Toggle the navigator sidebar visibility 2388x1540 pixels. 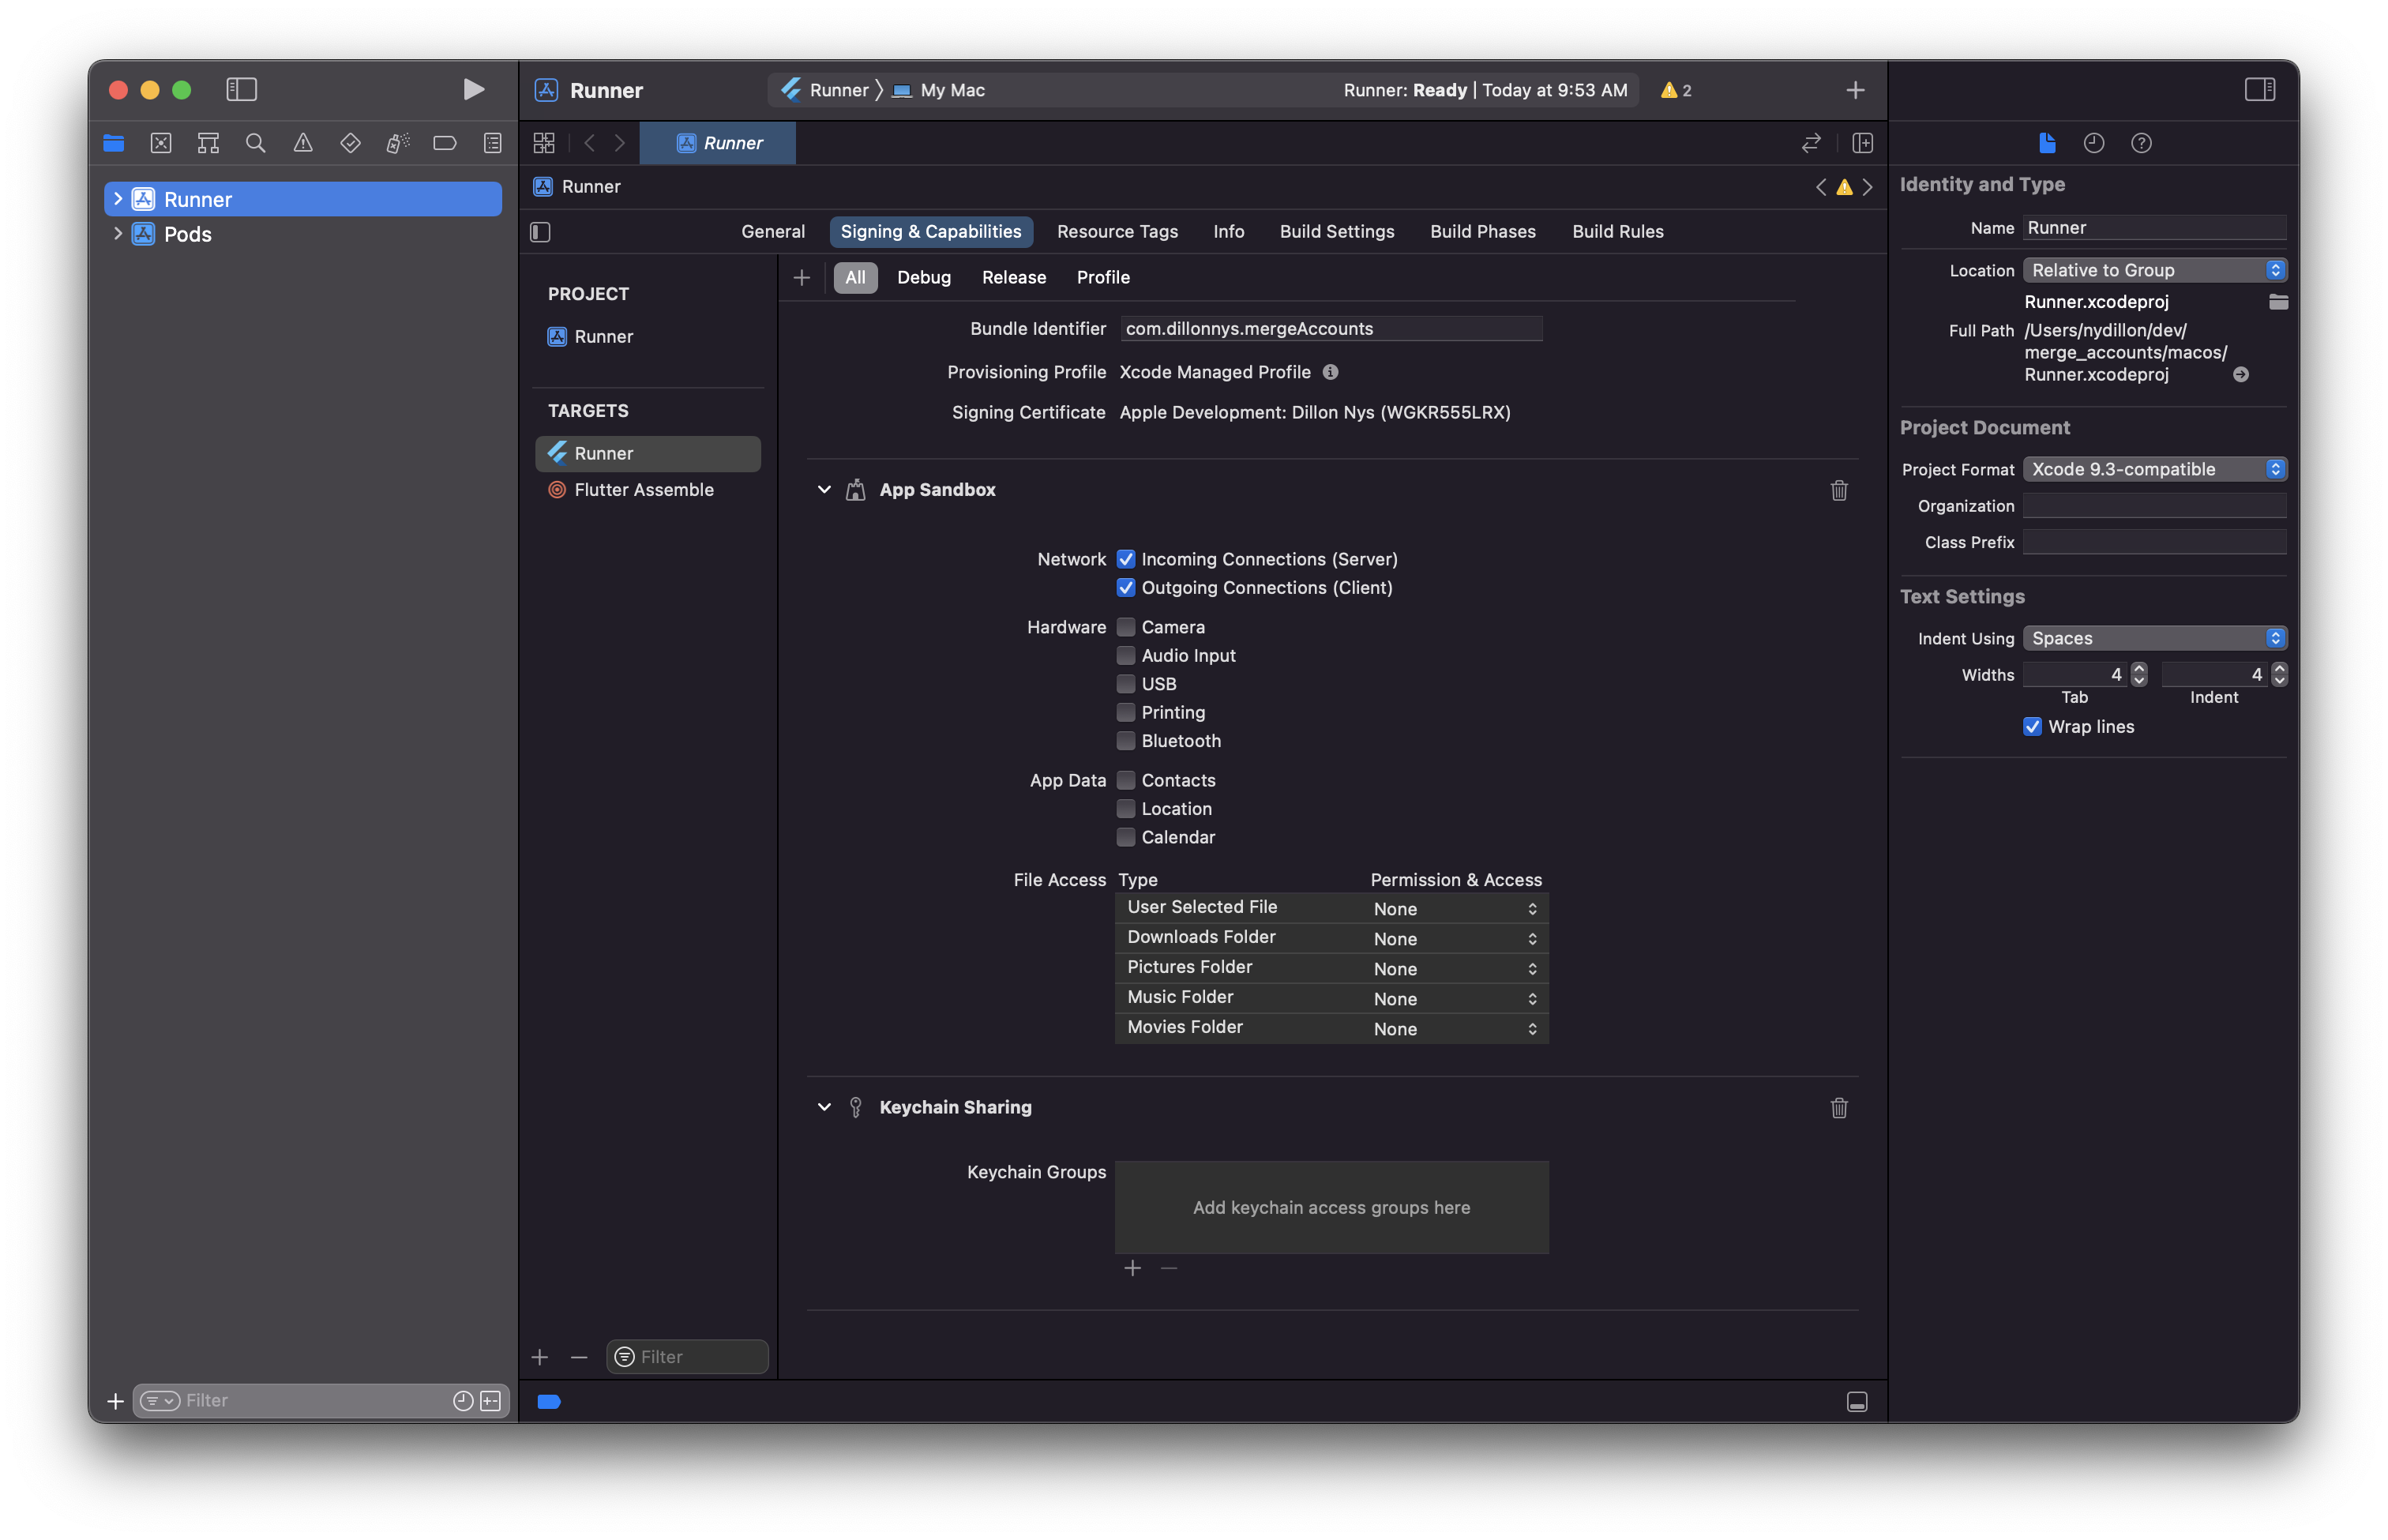coord(242,90)
